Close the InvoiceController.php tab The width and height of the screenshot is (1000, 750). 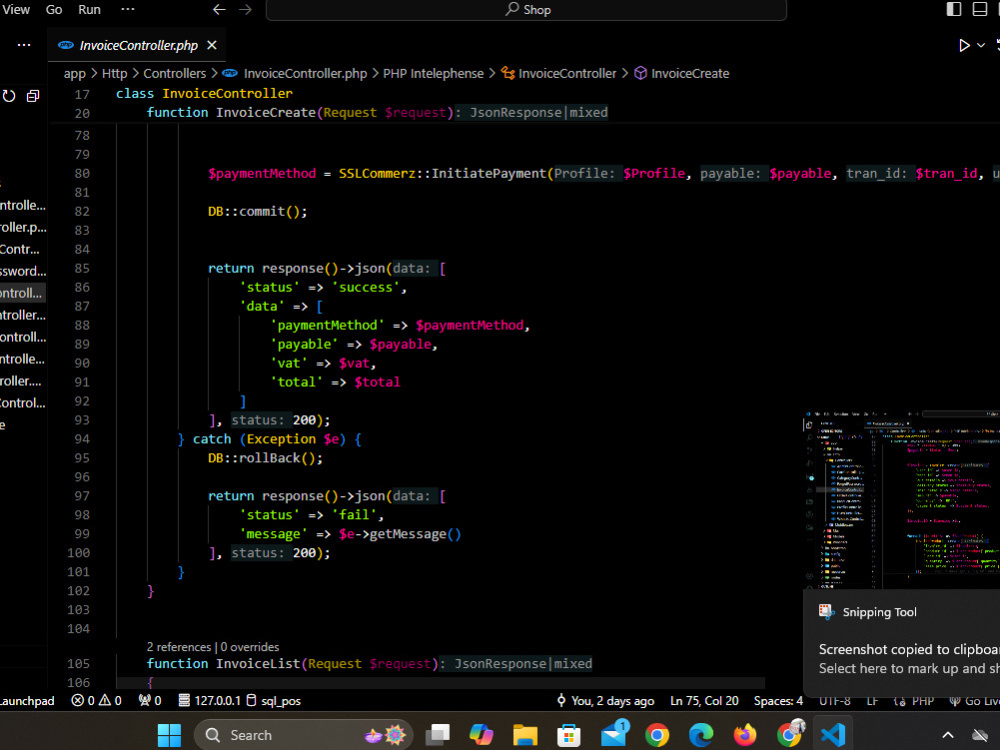tap(212, 45)
